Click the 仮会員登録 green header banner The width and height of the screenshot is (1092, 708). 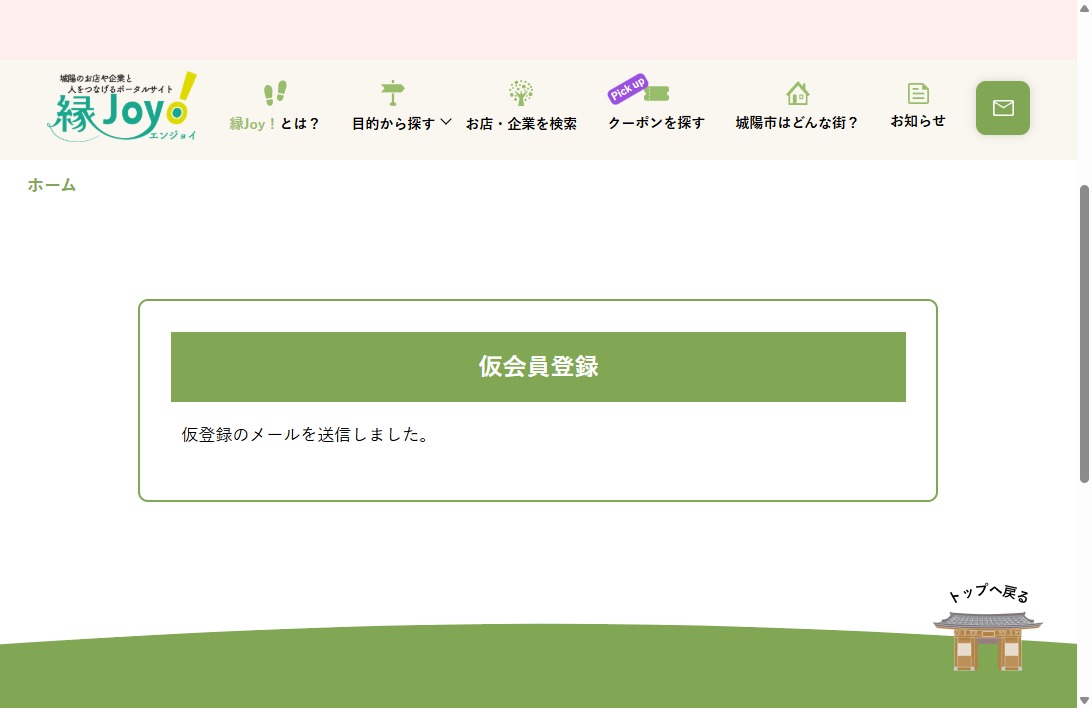coord(538,366)
